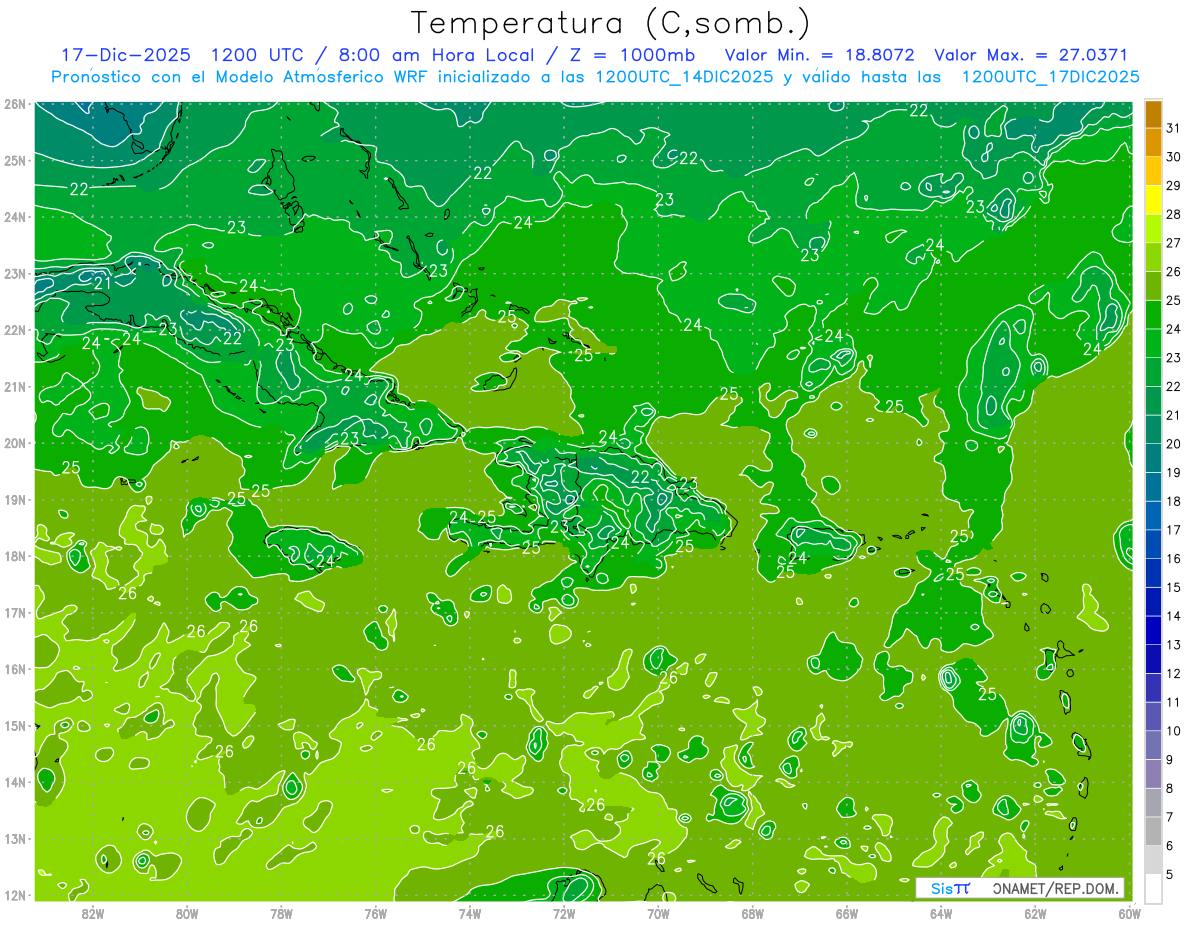1200x927 pixels.
Task: Click longitude axis label '78W'
Action: 281,913
